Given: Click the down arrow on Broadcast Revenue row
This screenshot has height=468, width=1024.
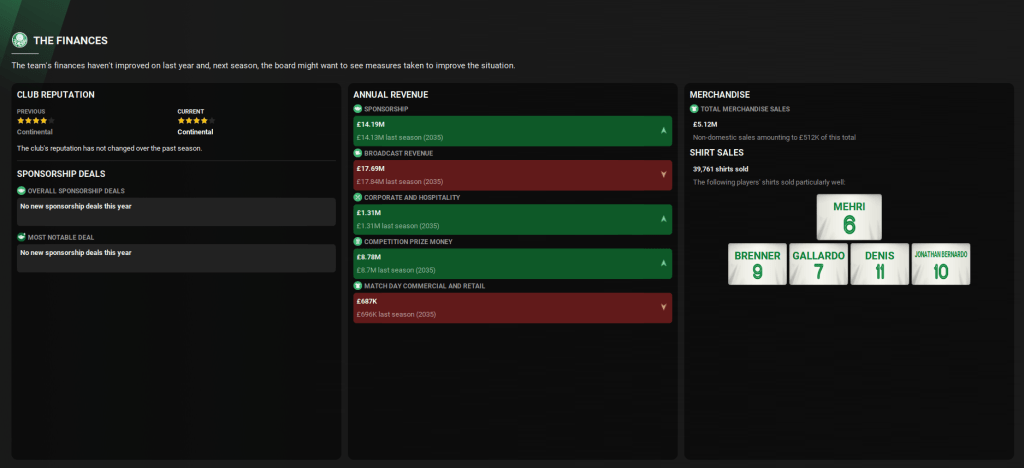Looking at the screenshot, I should coord(663,175).
